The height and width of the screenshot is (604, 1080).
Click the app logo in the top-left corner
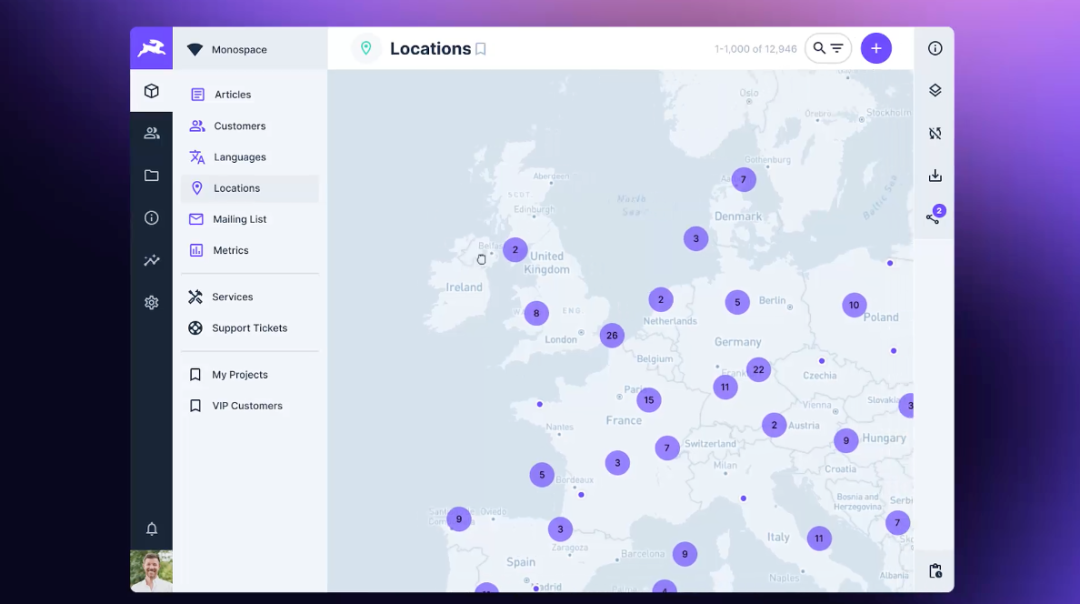pyautogui.click(x=152, y=48)
